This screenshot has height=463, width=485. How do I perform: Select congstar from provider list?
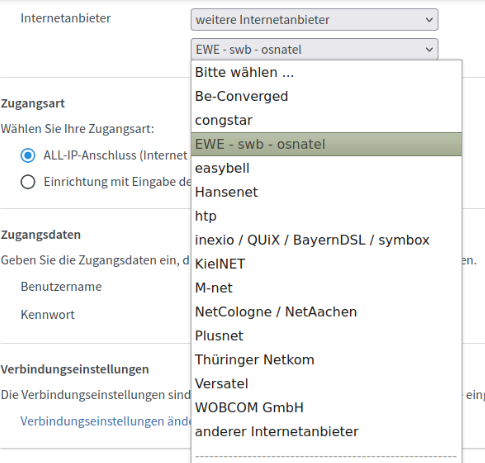pyautogui.click(x=327, y=120)
